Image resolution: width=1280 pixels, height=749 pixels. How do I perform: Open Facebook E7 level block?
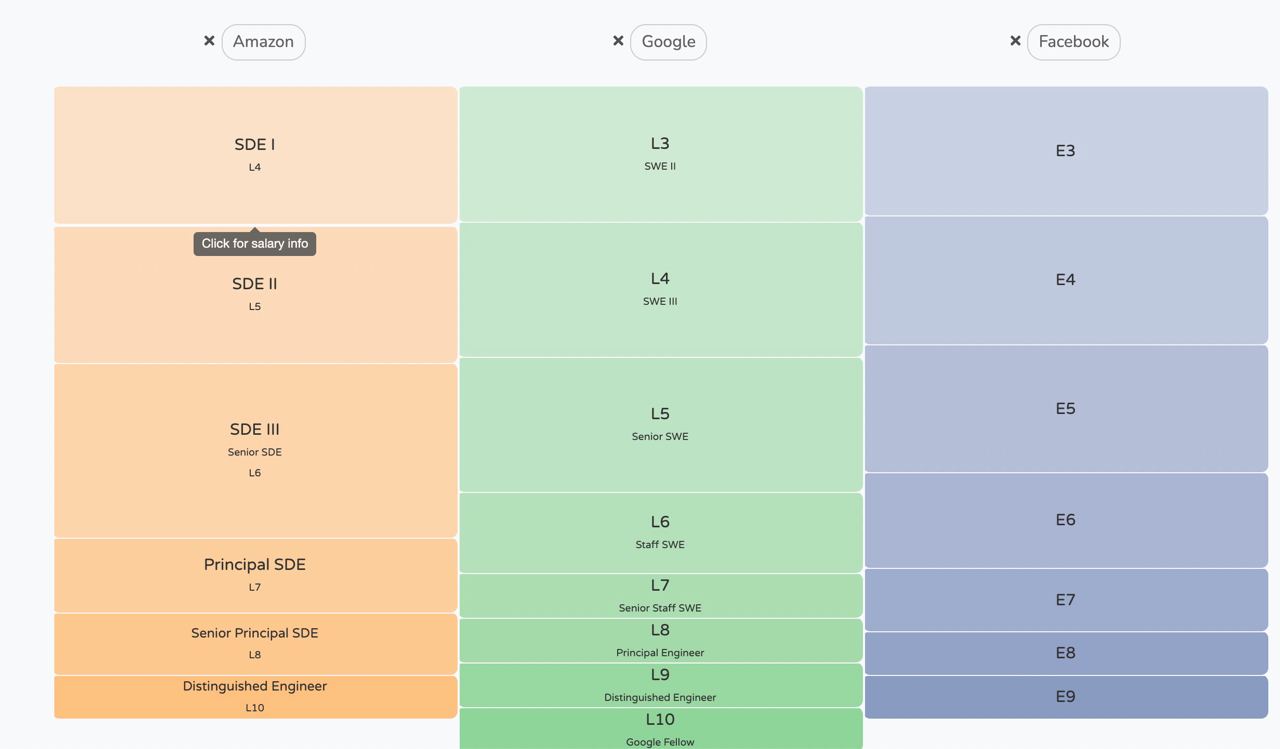1066,600
